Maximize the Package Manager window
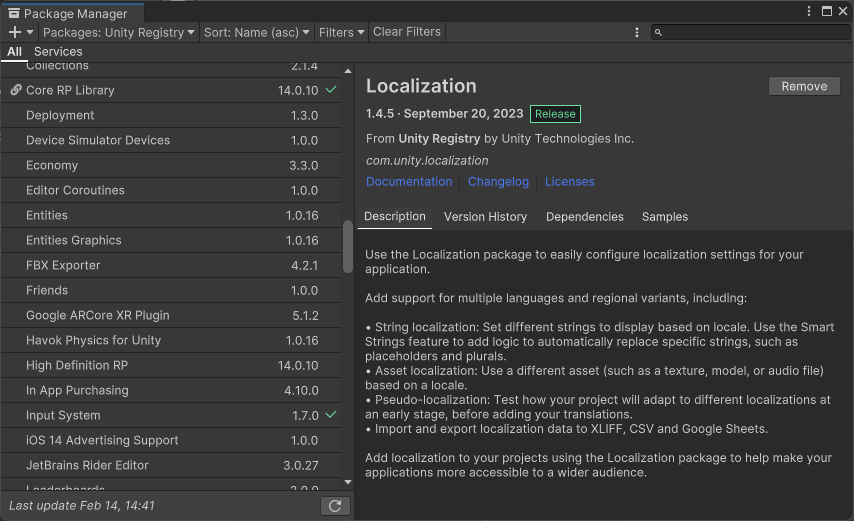This screenshot has height=521, width=854. coord(827,11)
